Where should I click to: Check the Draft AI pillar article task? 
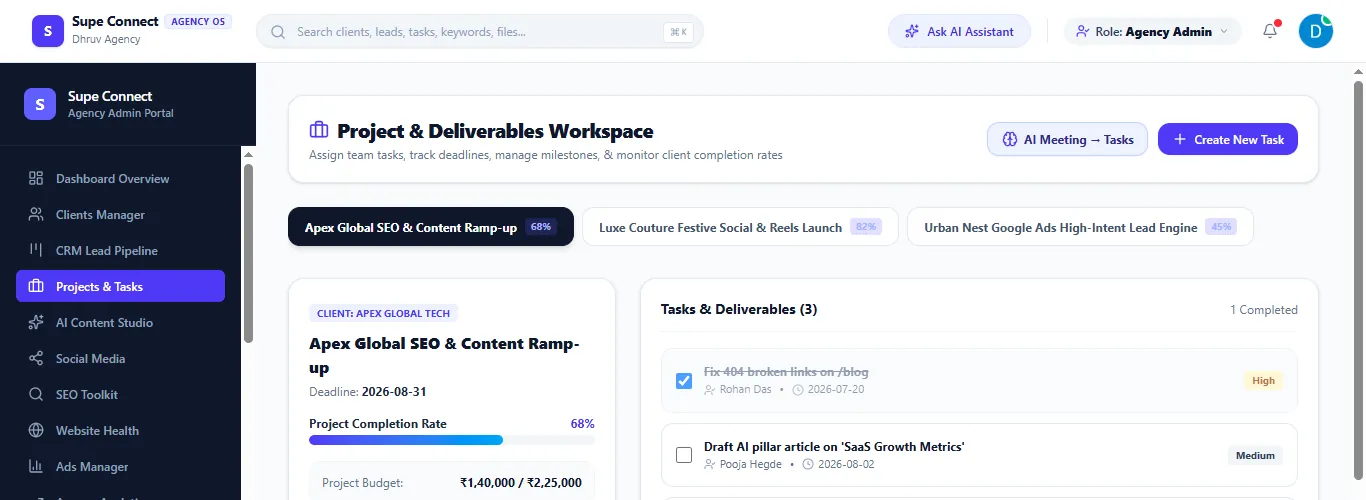click(684, 455)
